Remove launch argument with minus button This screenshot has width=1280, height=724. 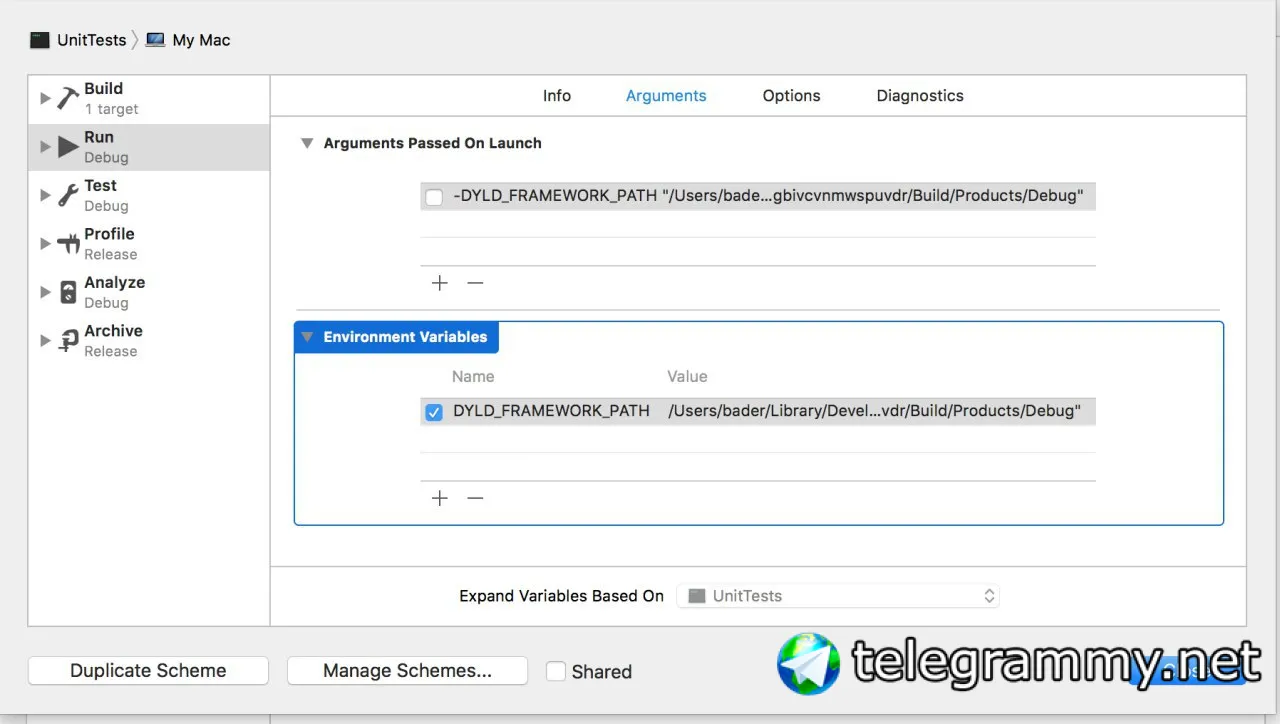click(x=475, y=283)
